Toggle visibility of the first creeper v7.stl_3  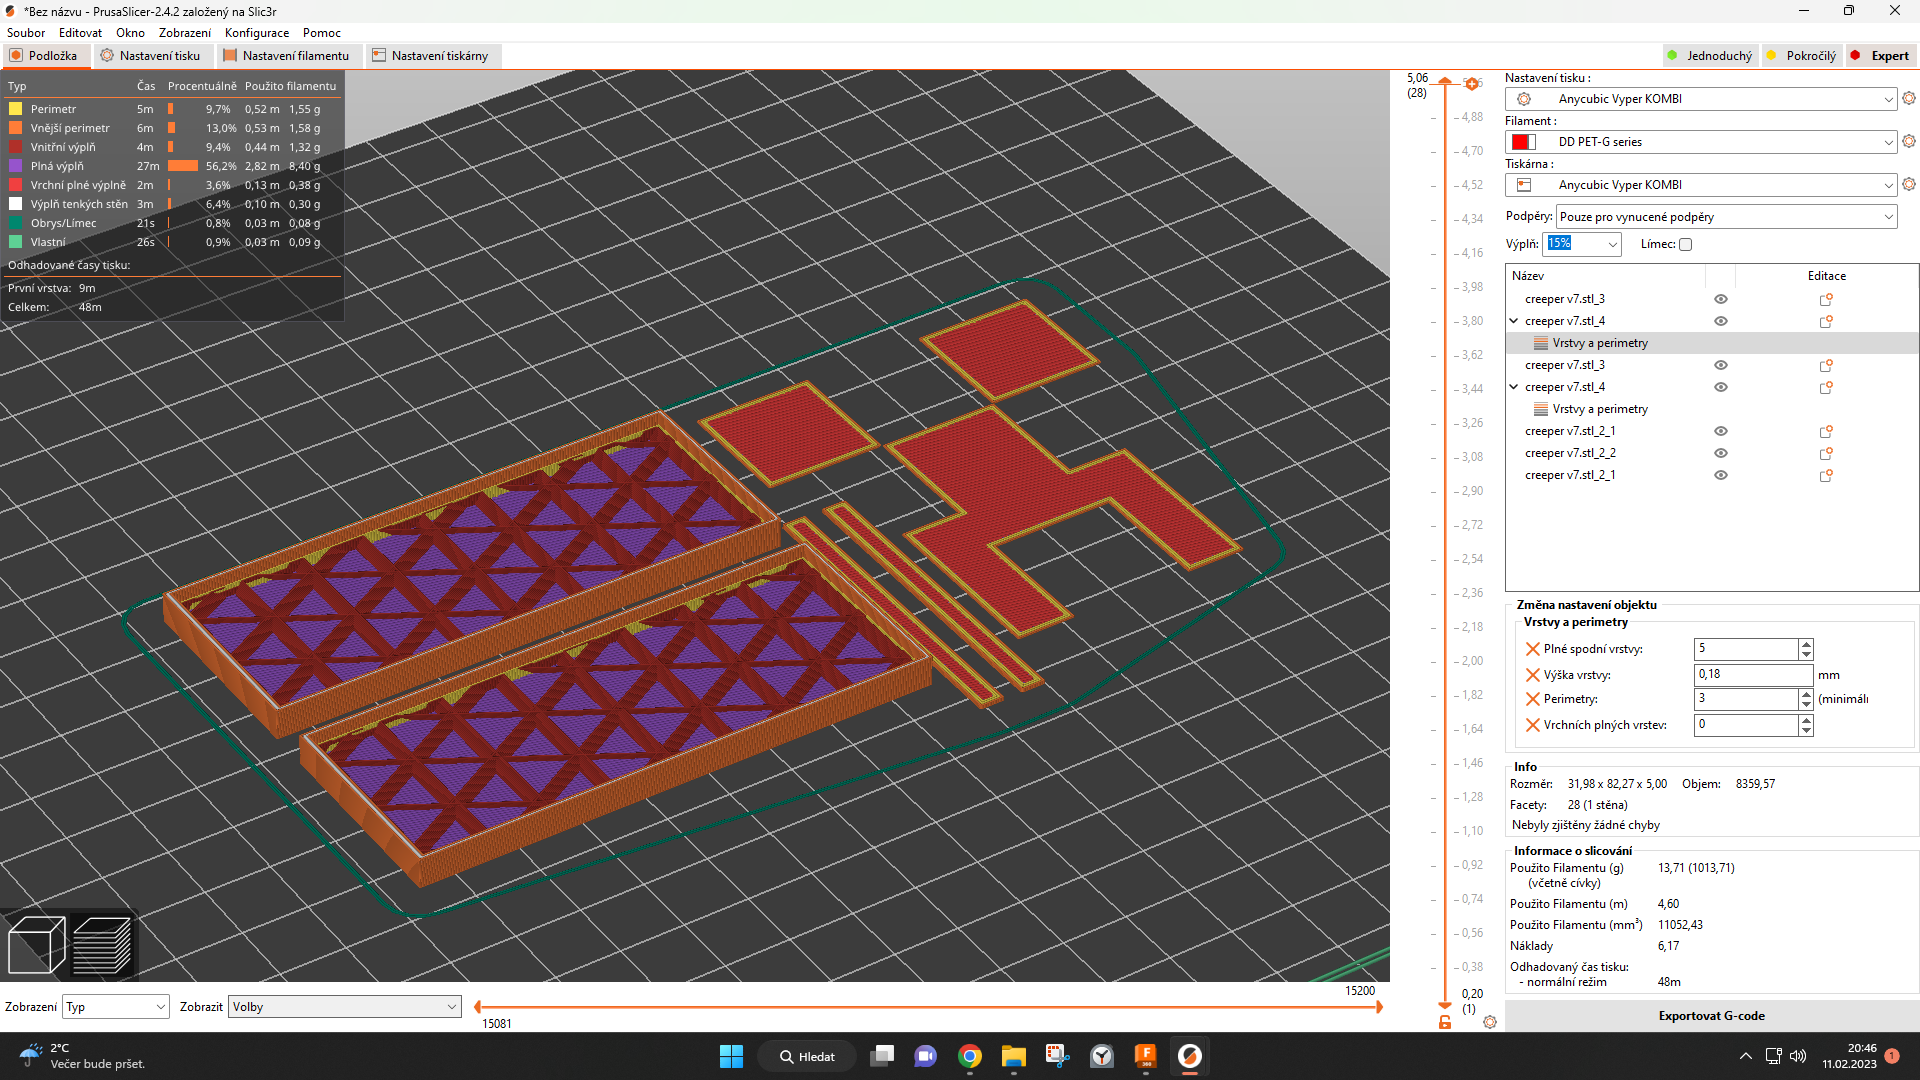pyautogui.click(x=1721, y=299)
